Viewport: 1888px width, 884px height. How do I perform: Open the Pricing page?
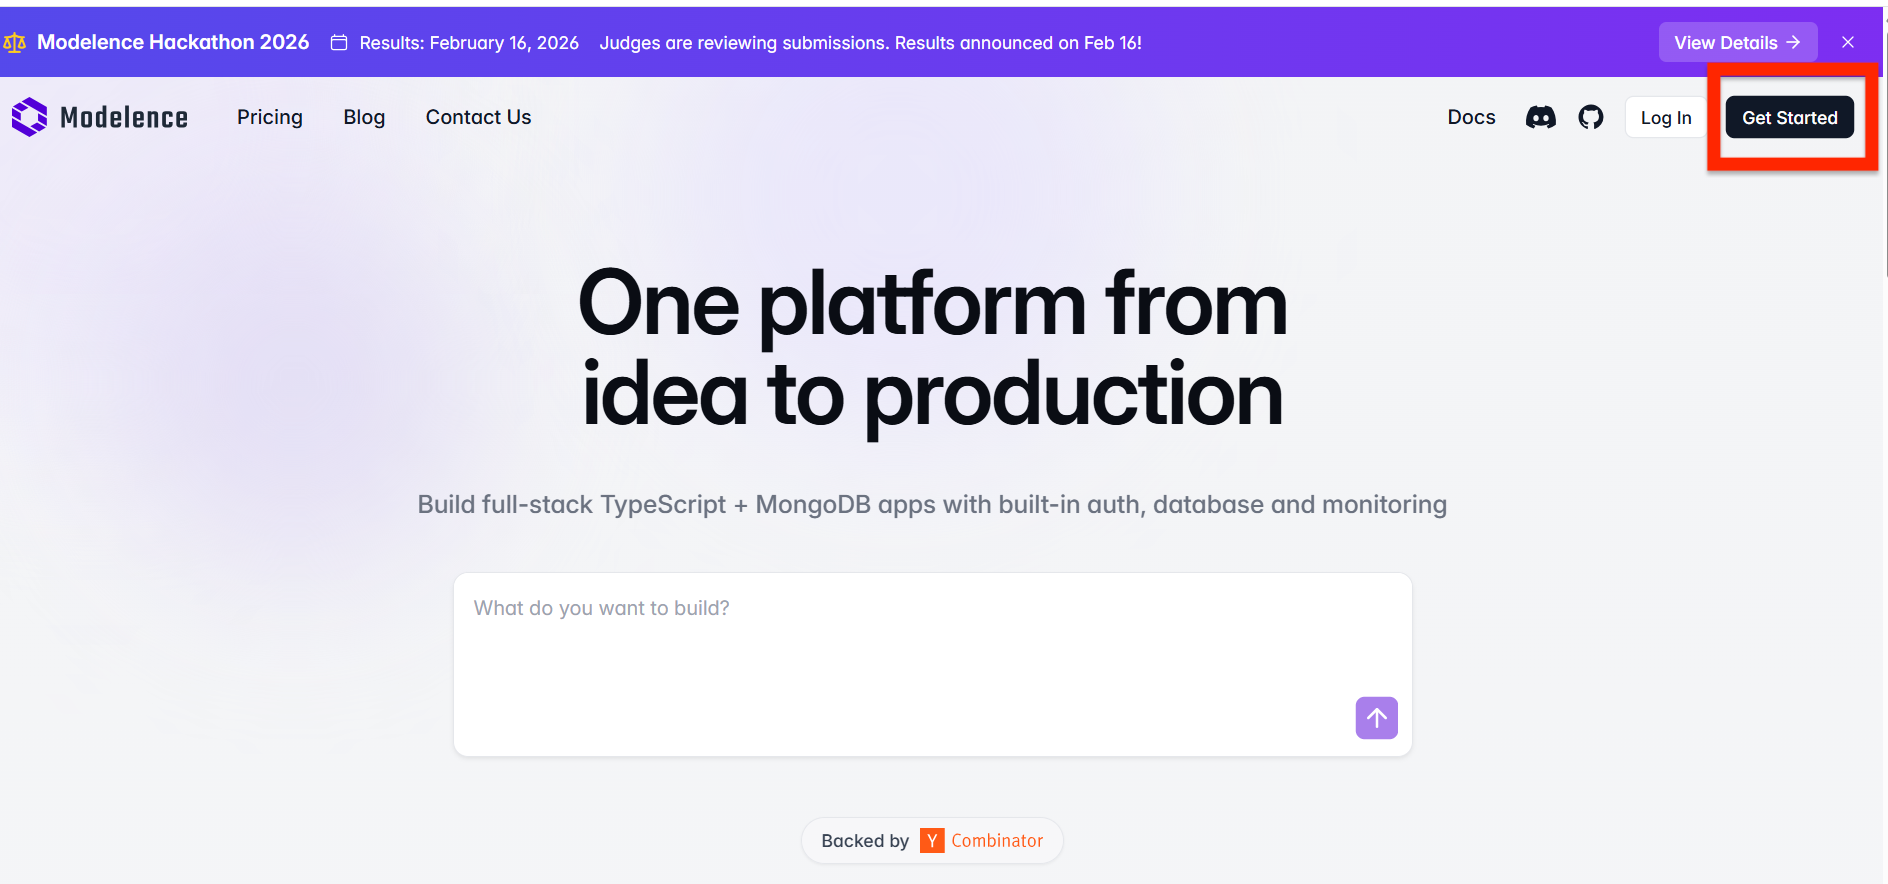pyautogui.click(x=270, y=117)
